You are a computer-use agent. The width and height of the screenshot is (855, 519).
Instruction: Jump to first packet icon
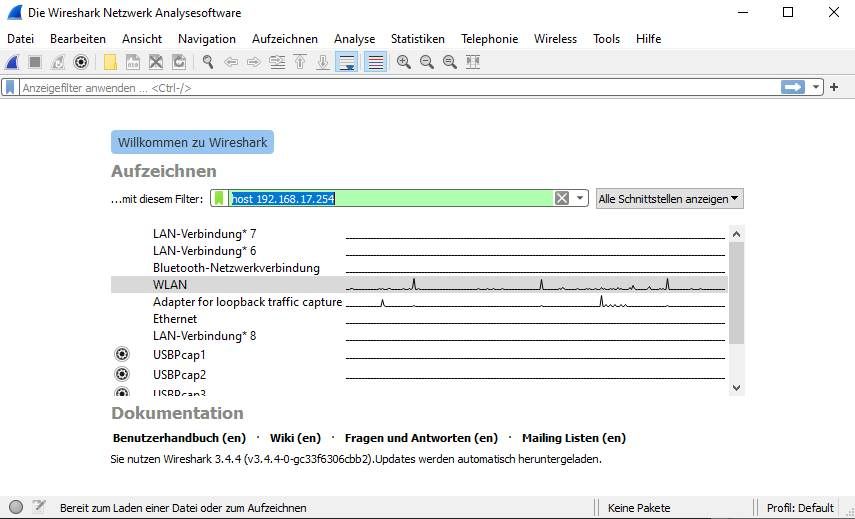pyautogui.click(x=300, y=62)
